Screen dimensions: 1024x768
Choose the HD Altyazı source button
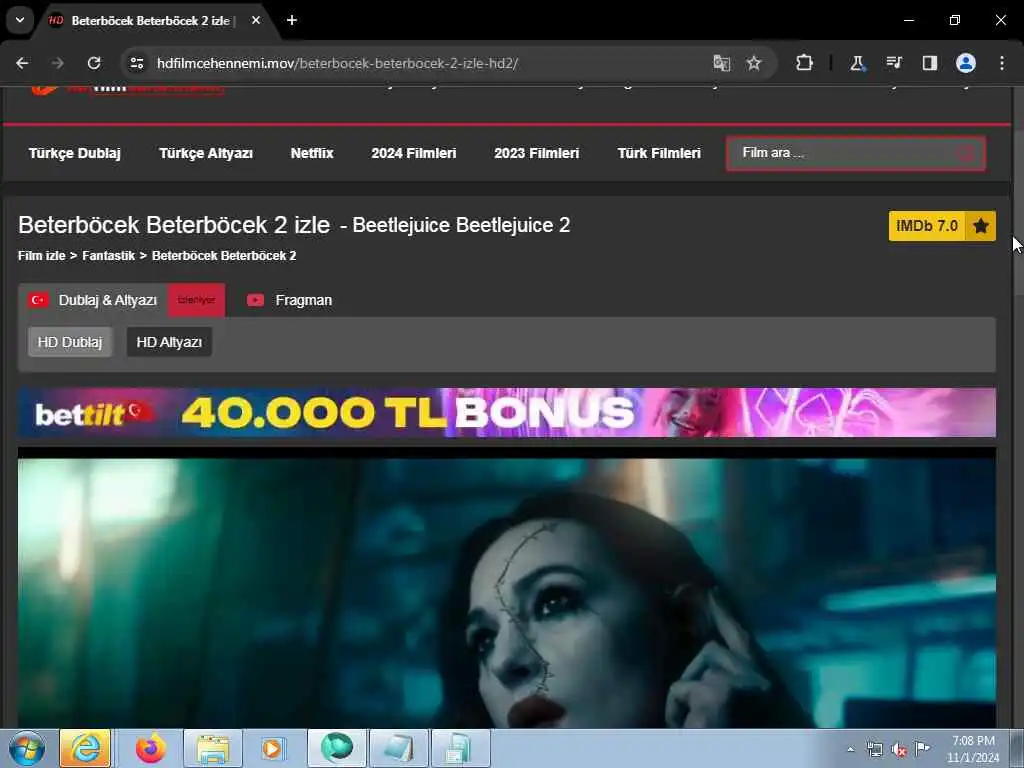pyautogui.click(x=169, y=342)
